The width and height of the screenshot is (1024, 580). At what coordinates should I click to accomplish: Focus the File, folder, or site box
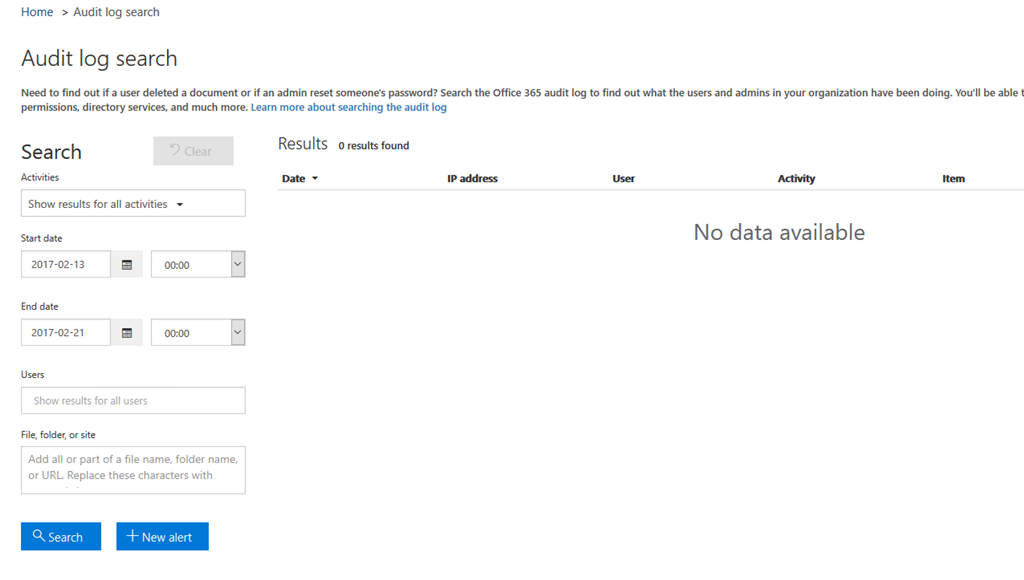pyautogui.click(x=133, y=470)
